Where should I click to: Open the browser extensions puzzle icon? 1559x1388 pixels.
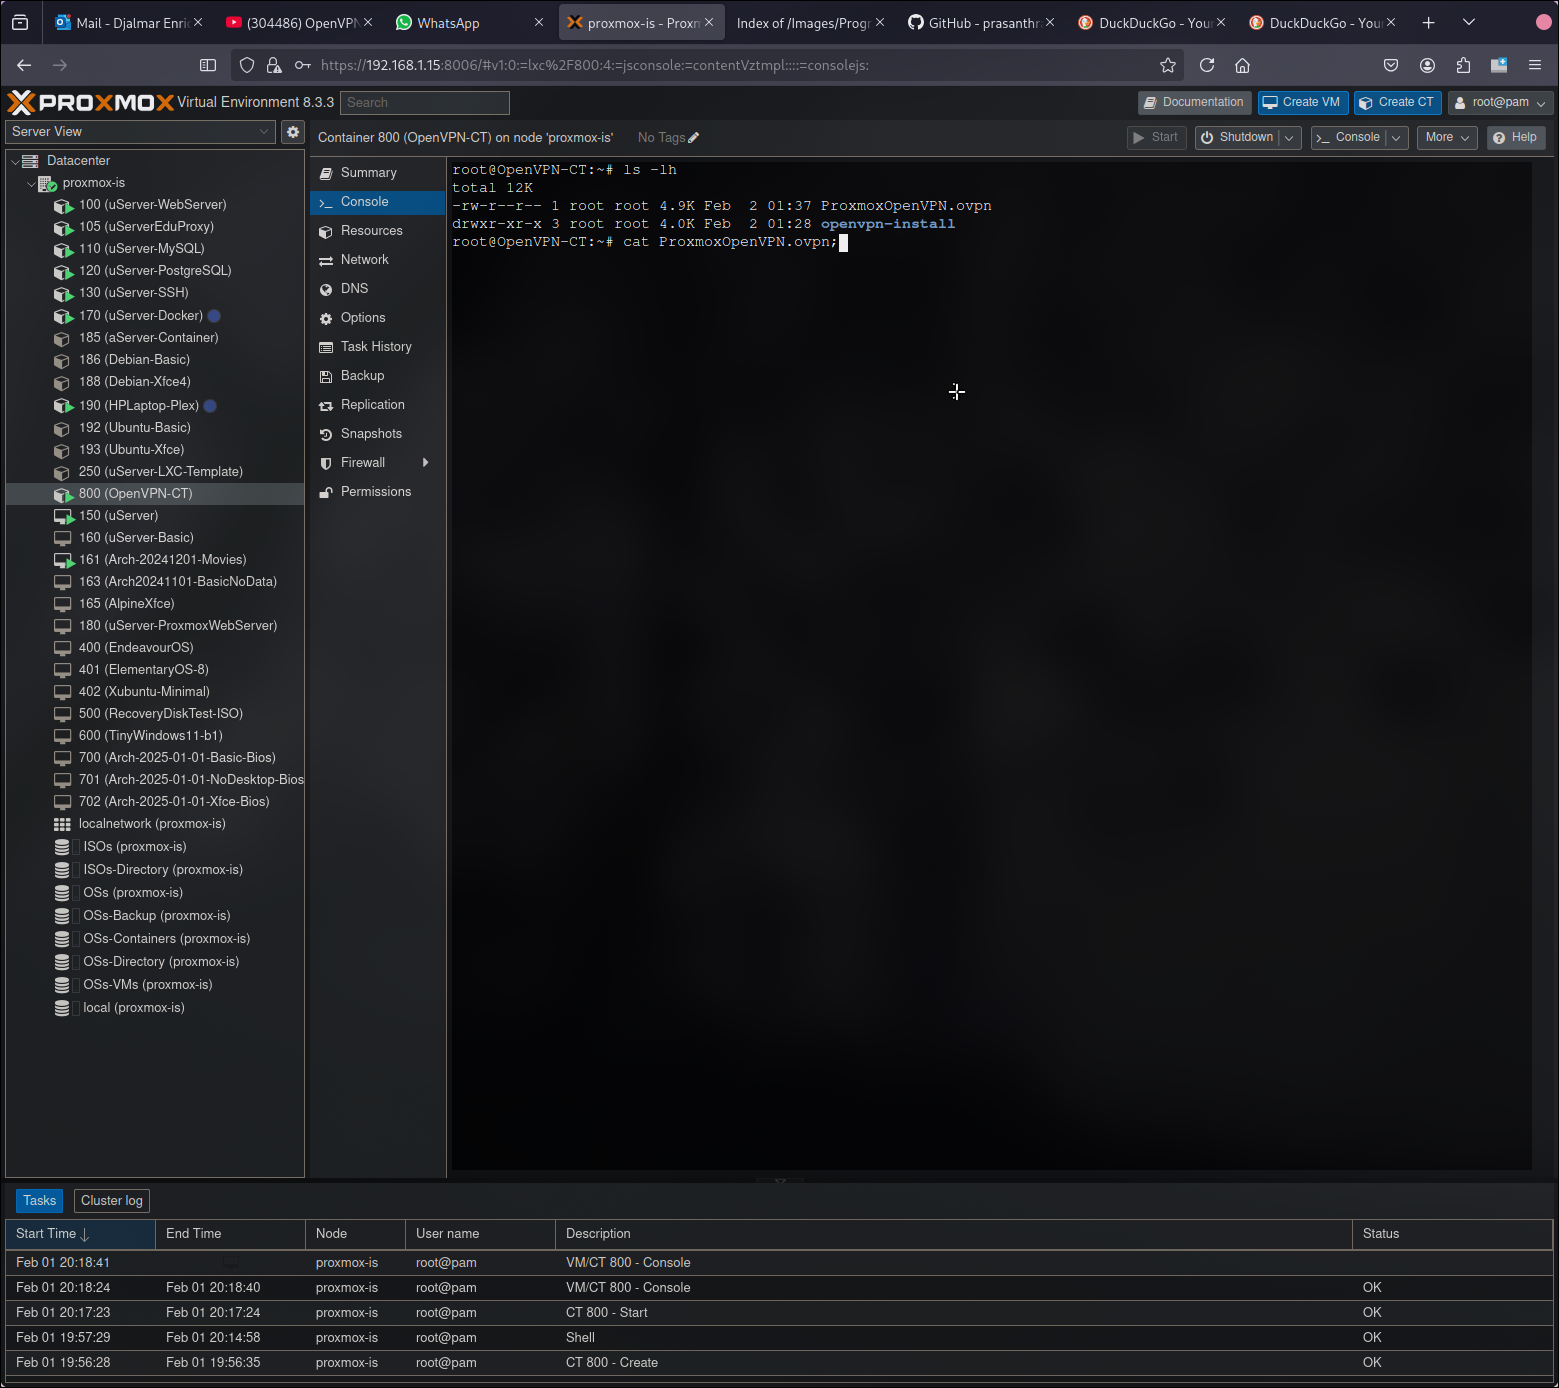pos(1463,65)
